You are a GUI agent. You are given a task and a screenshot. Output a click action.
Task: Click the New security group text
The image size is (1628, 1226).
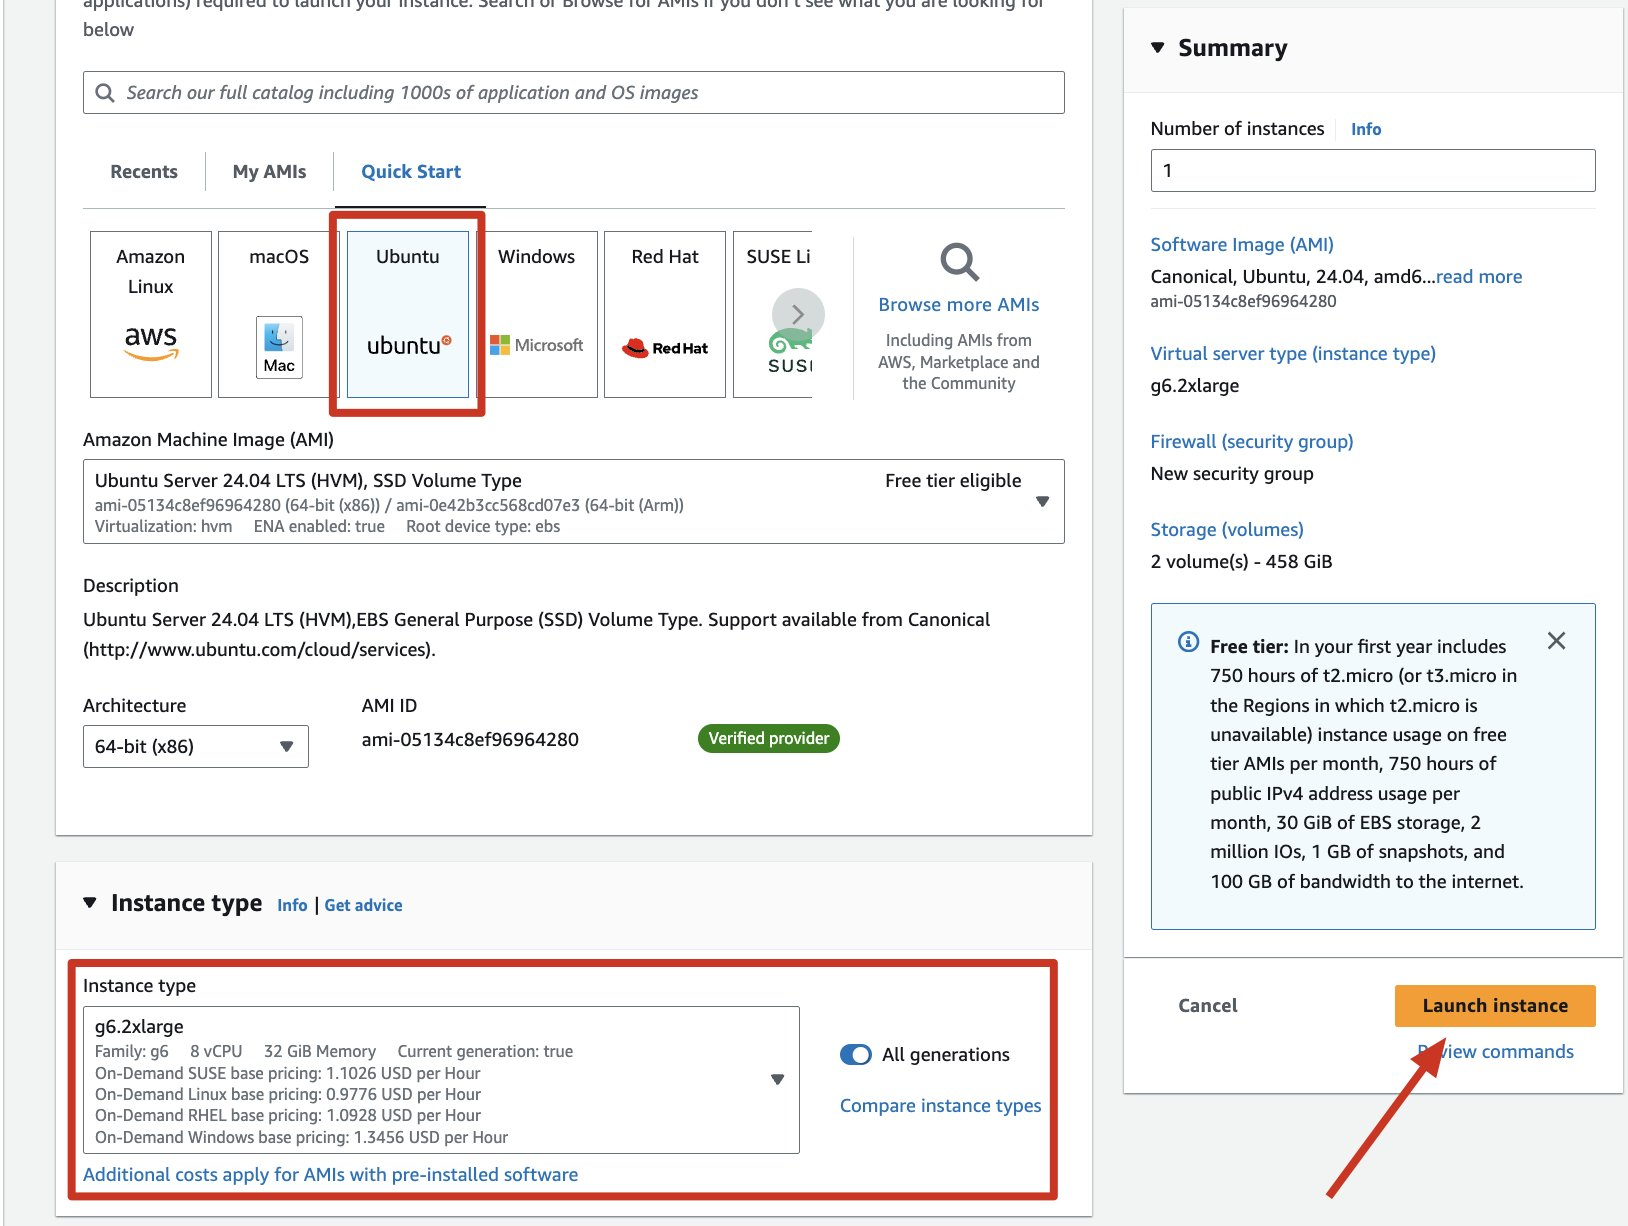pyautogui.click(x=1232, y=474)
